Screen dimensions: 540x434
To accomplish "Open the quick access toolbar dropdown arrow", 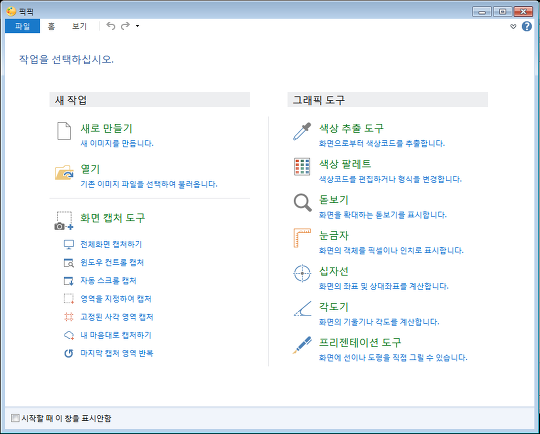I will tap(137, 26).
